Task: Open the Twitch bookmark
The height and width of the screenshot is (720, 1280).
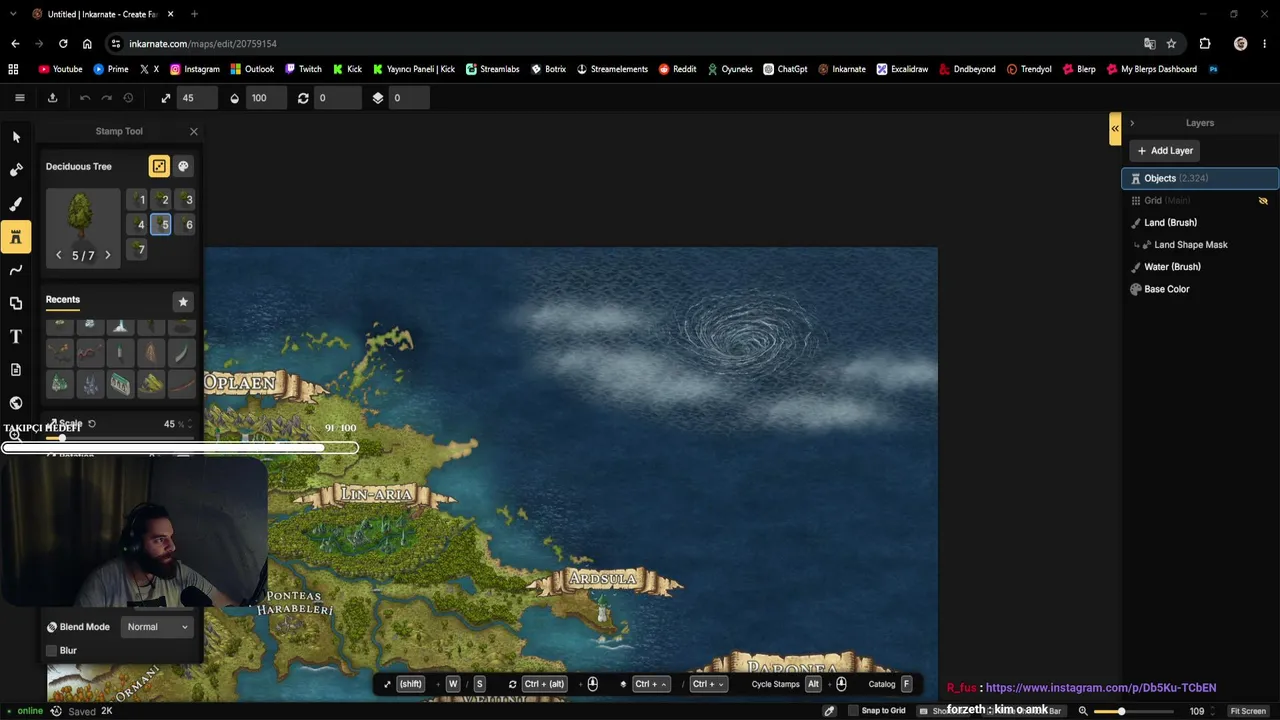Action: tap(304, 69)
